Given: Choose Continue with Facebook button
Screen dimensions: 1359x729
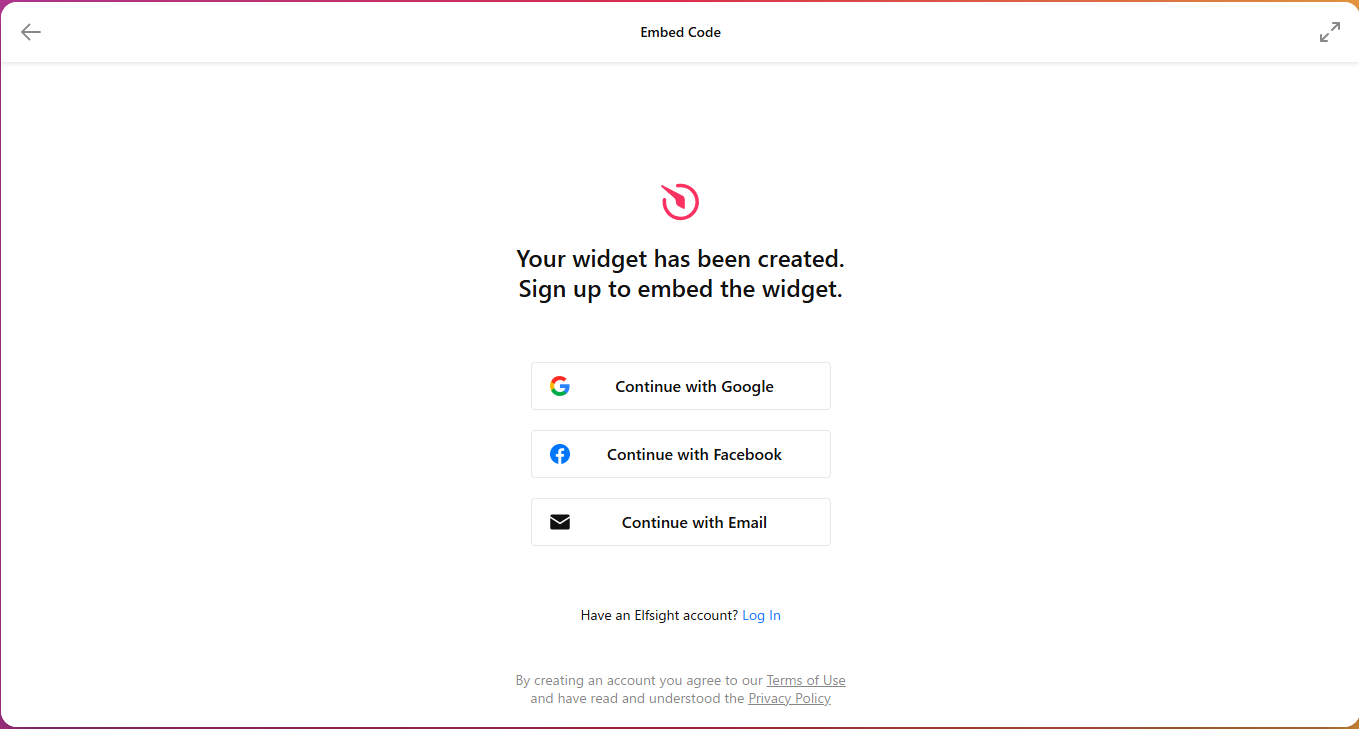Looking at the screenshot, I should (681, 454).
